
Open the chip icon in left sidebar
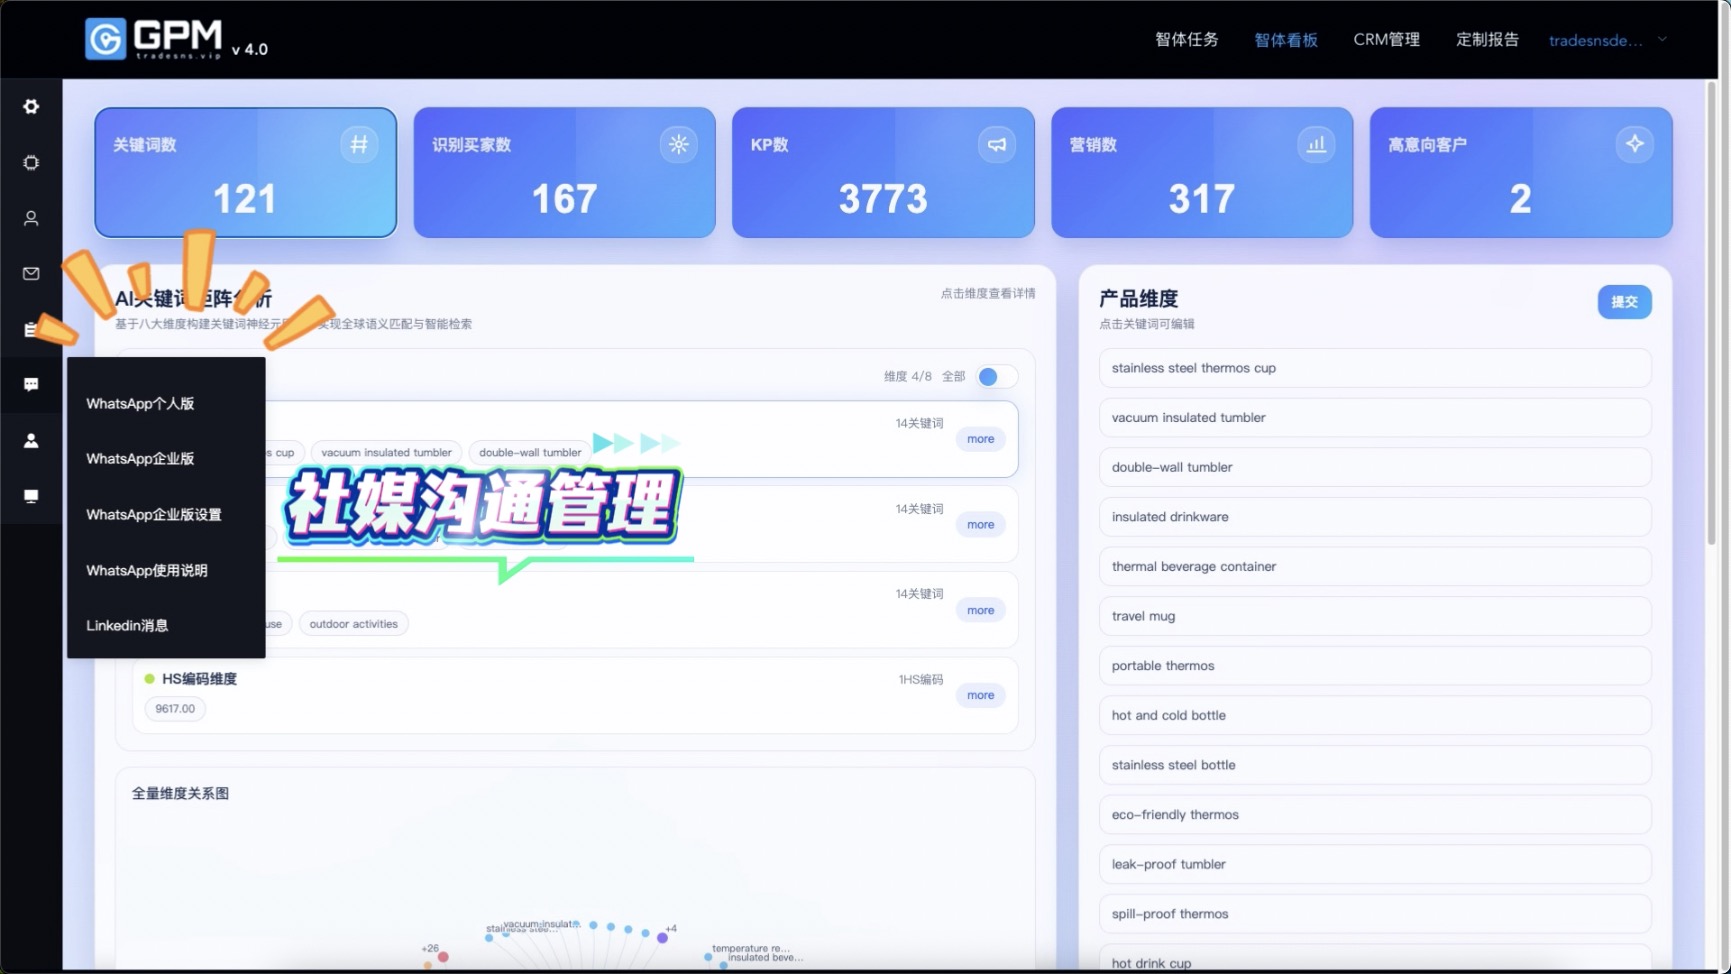coord(31,163)
